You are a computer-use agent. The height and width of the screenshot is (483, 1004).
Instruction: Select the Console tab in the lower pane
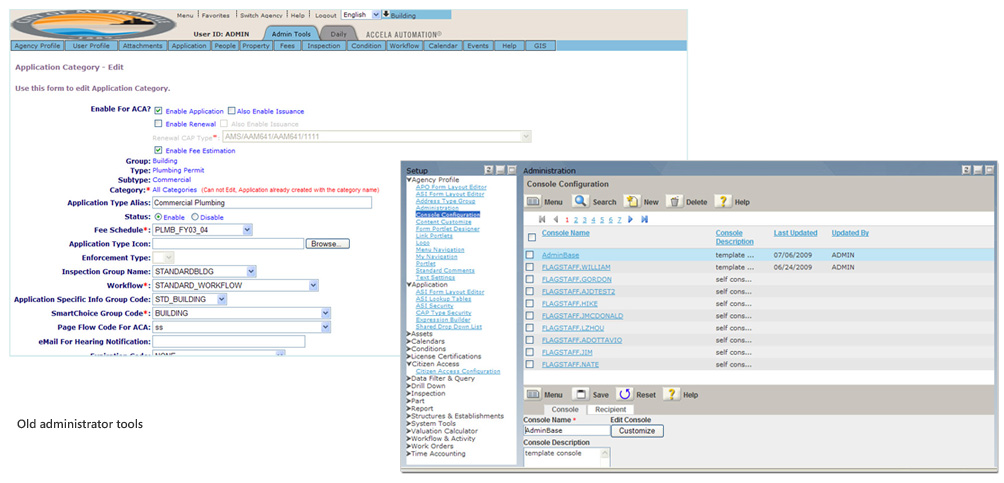point(565,409)
